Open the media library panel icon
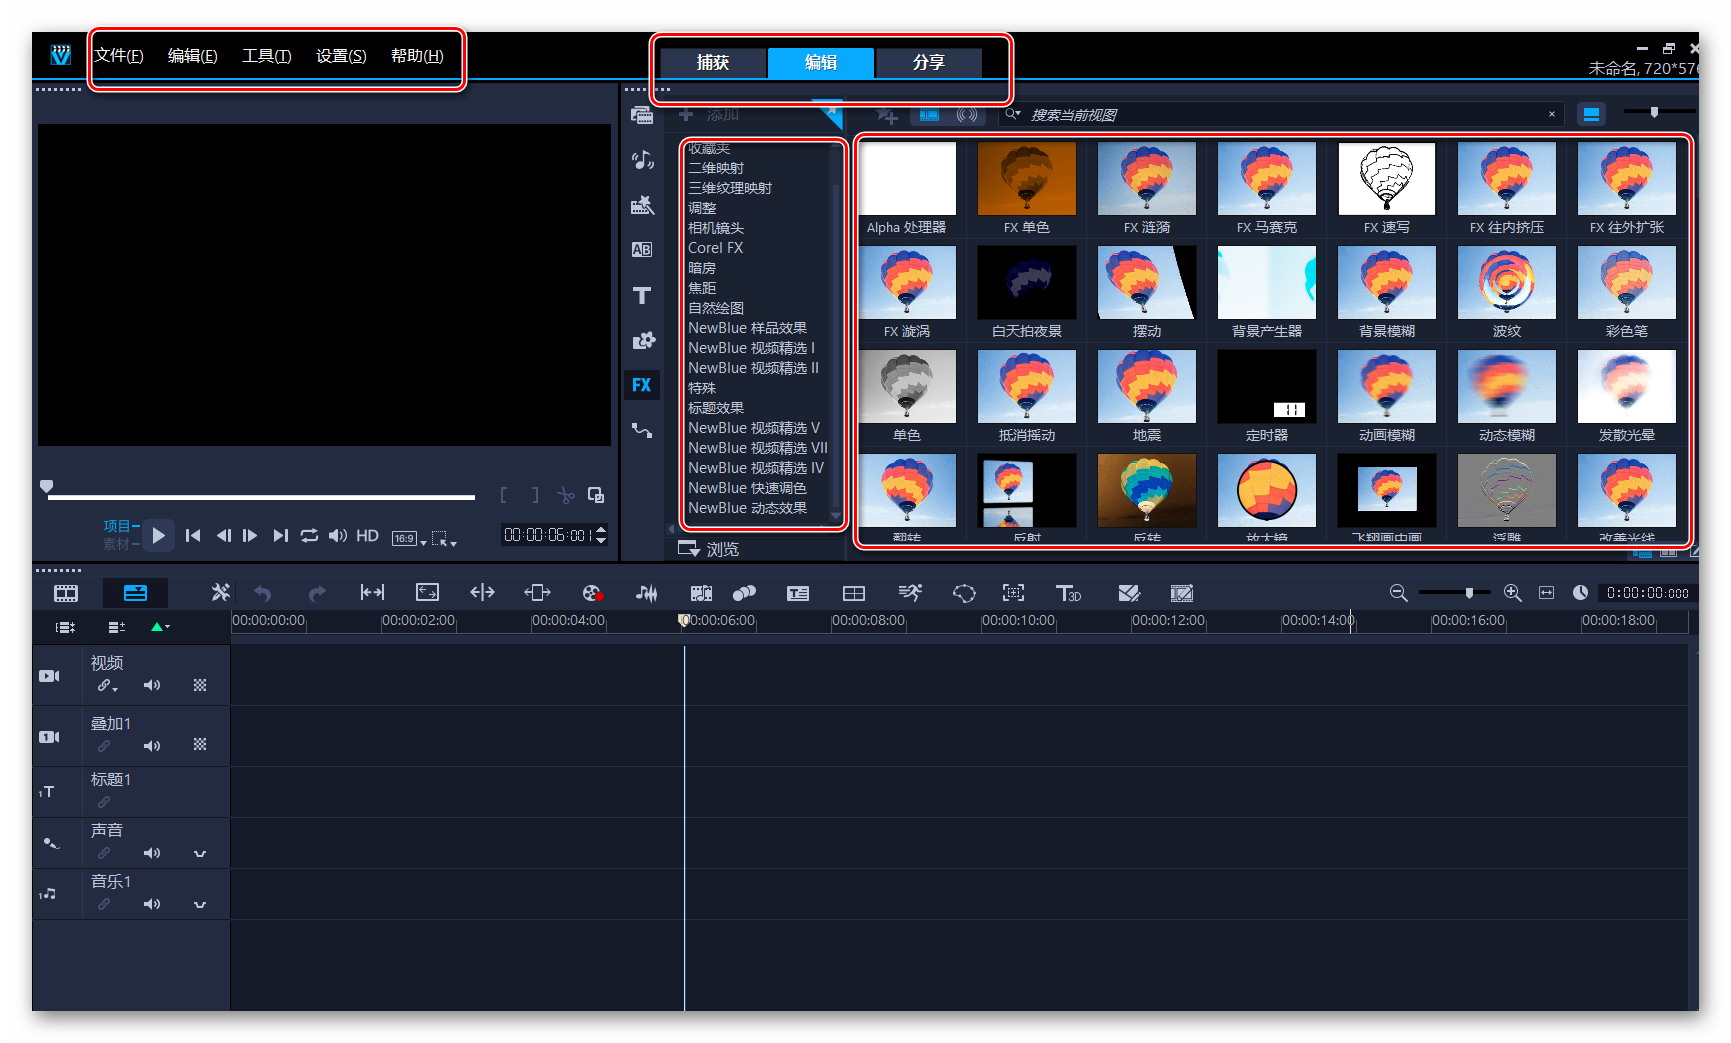 click(x=642, y=115)
